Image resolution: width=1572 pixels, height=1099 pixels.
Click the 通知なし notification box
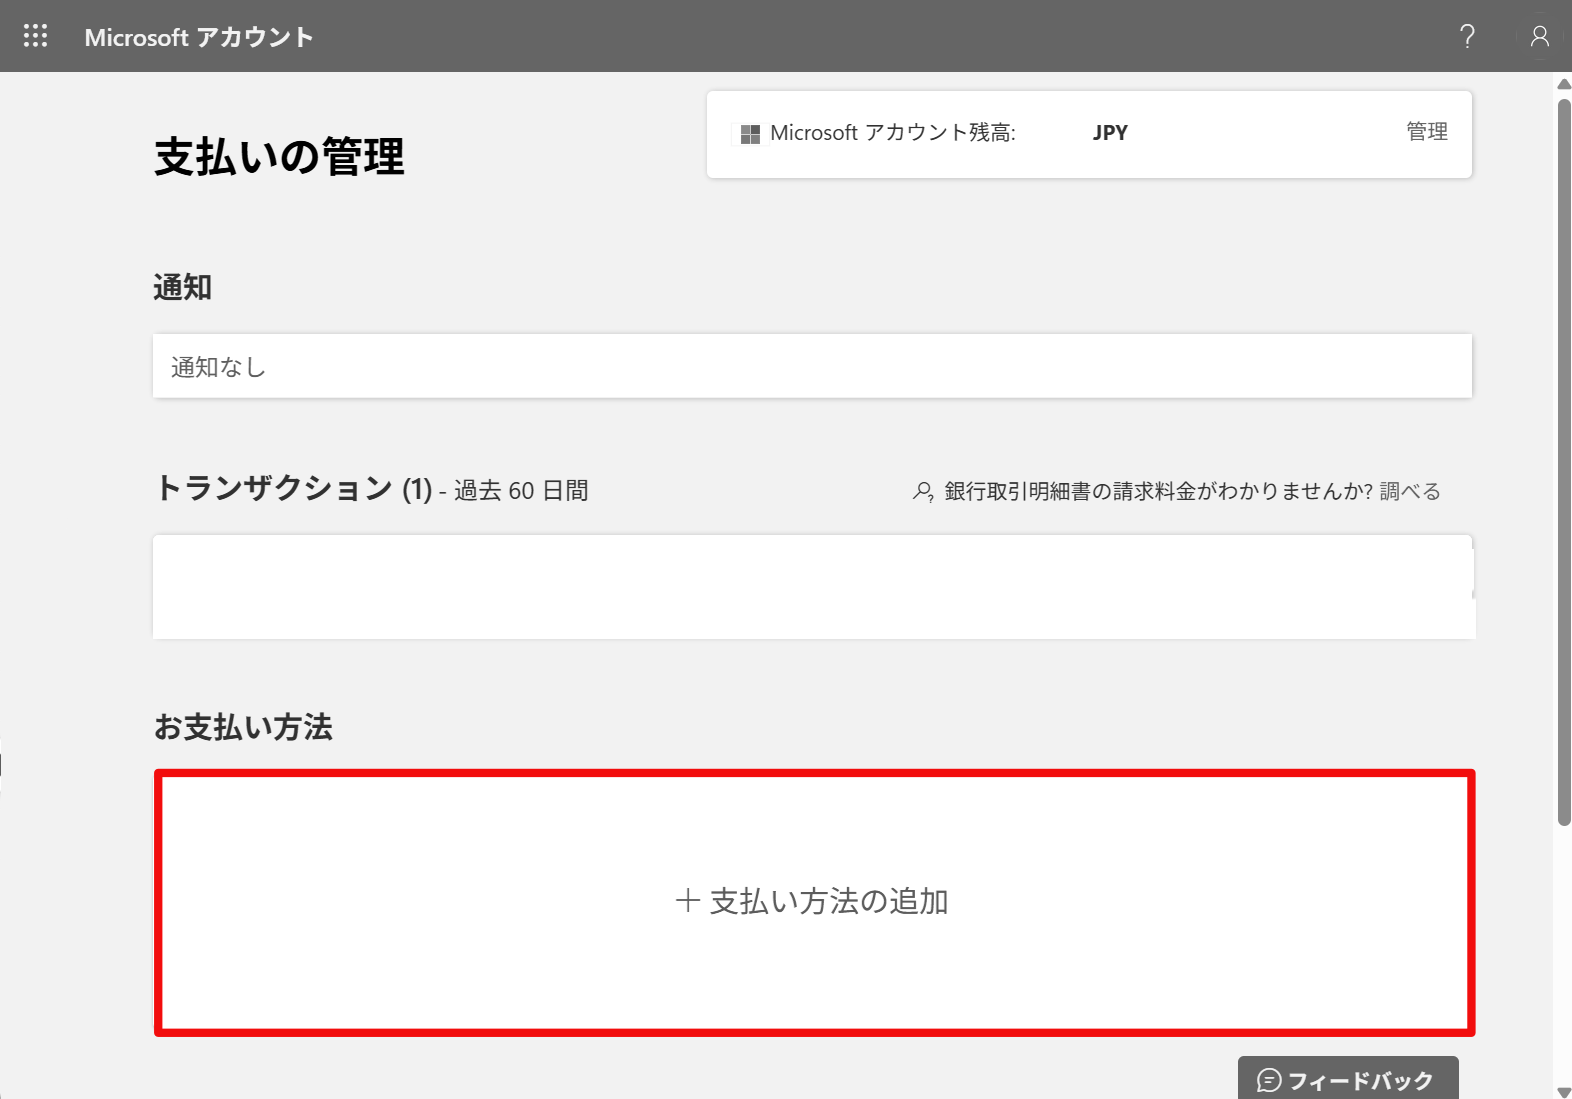(x=812, y=366)
